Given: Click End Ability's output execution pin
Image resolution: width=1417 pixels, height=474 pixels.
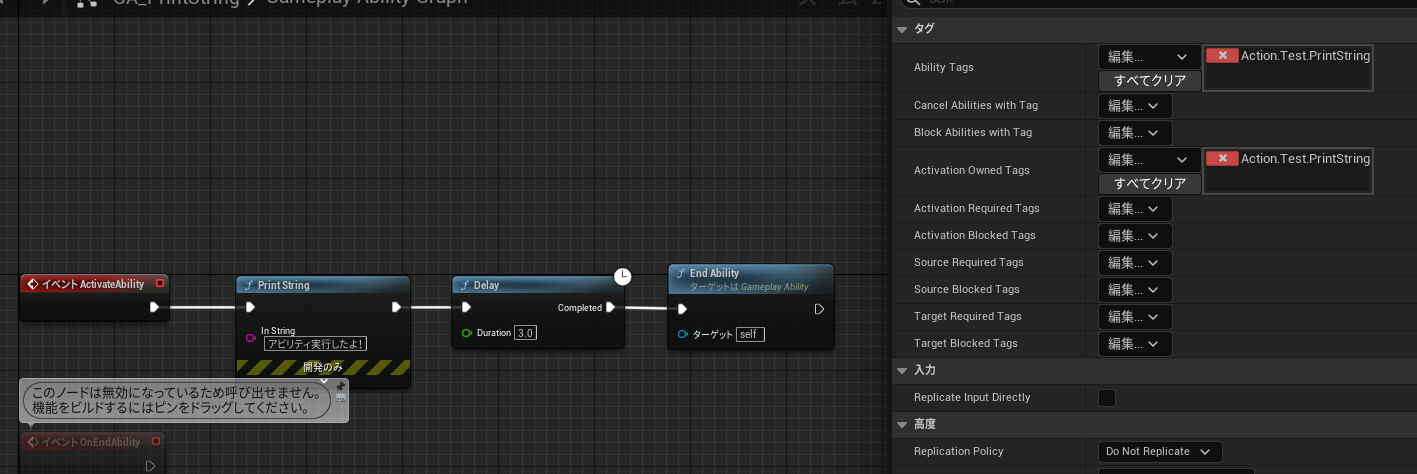Looking at the screenshot, I should point(819,309).
